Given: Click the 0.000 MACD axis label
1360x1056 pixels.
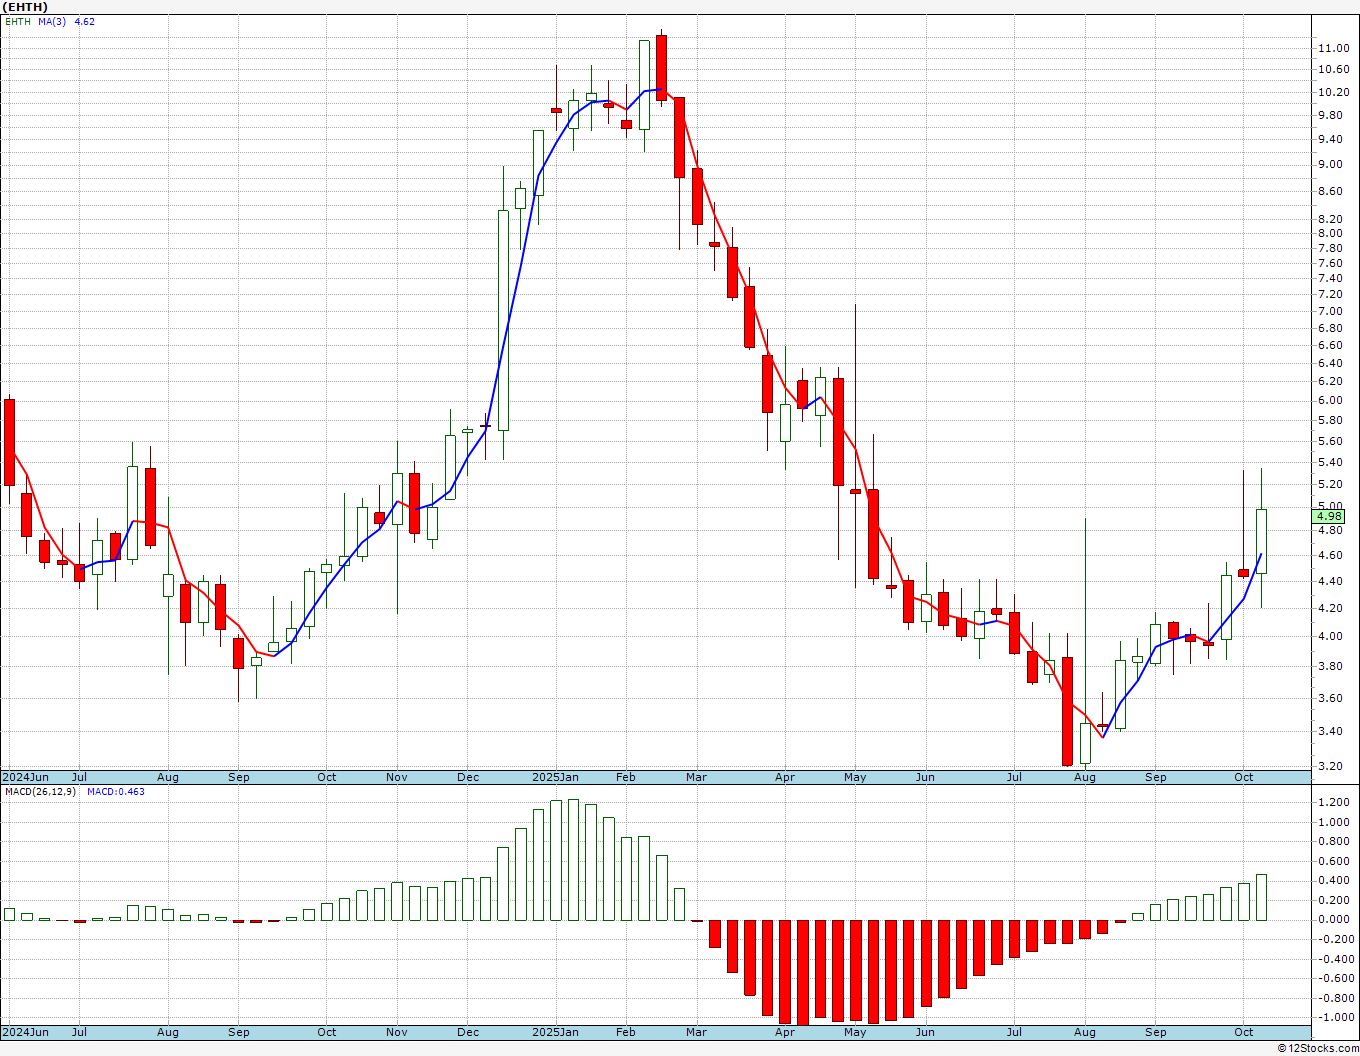Looking at the screenshot, I should [x=1333, y=919].
